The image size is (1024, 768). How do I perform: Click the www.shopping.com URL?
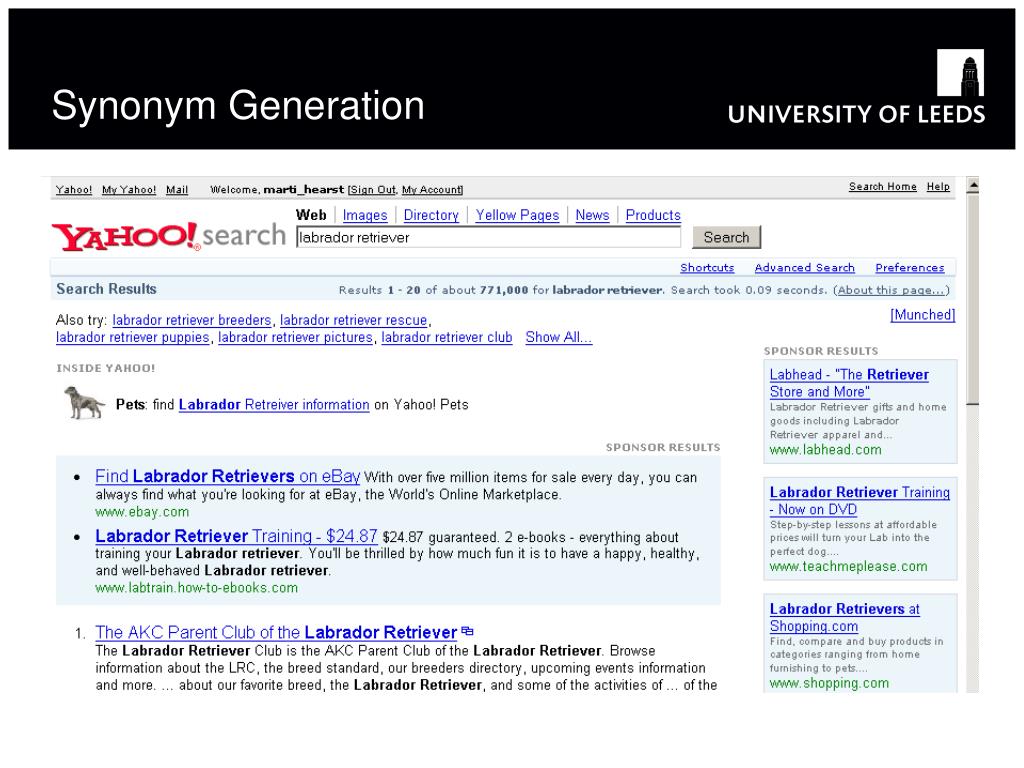coord(829,683)
